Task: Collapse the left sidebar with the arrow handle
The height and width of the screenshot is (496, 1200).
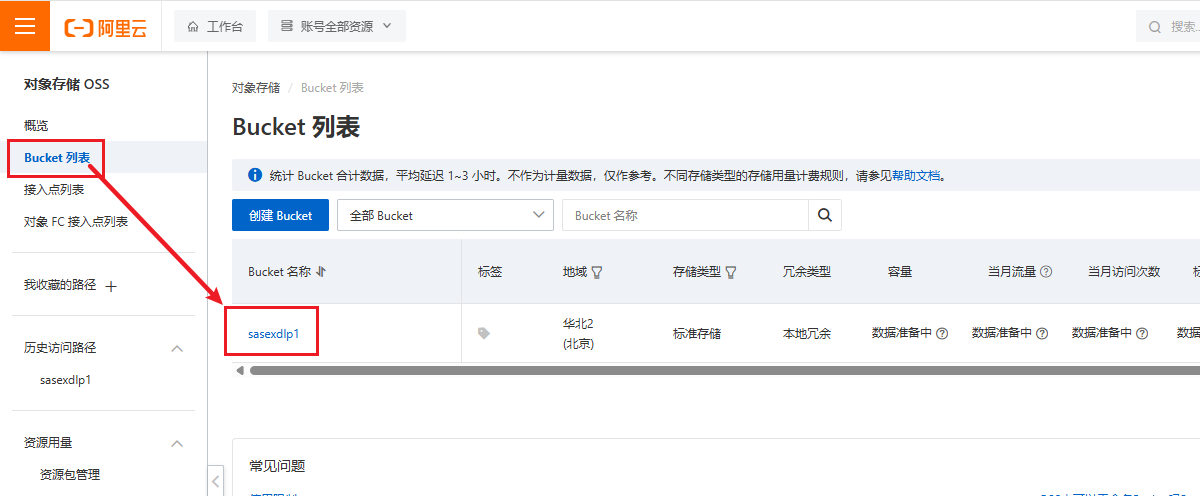Action: click(x=217, y=481)
